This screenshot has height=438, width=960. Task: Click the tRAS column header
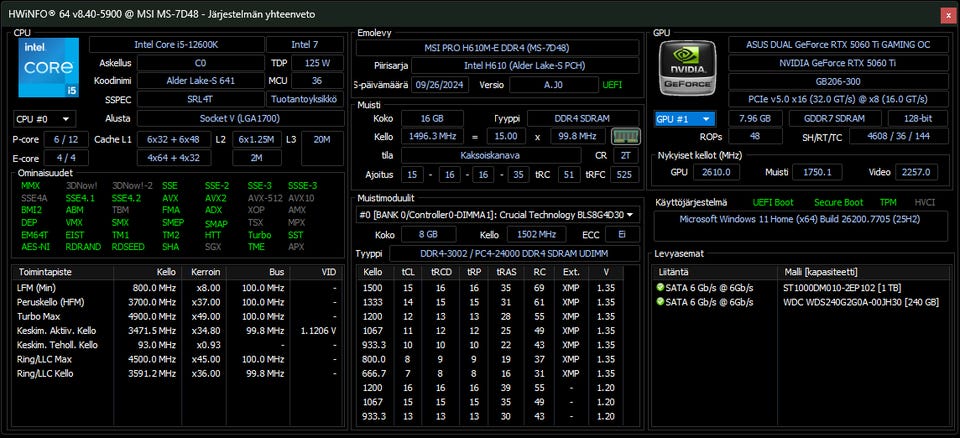click(x=506, y=272)
